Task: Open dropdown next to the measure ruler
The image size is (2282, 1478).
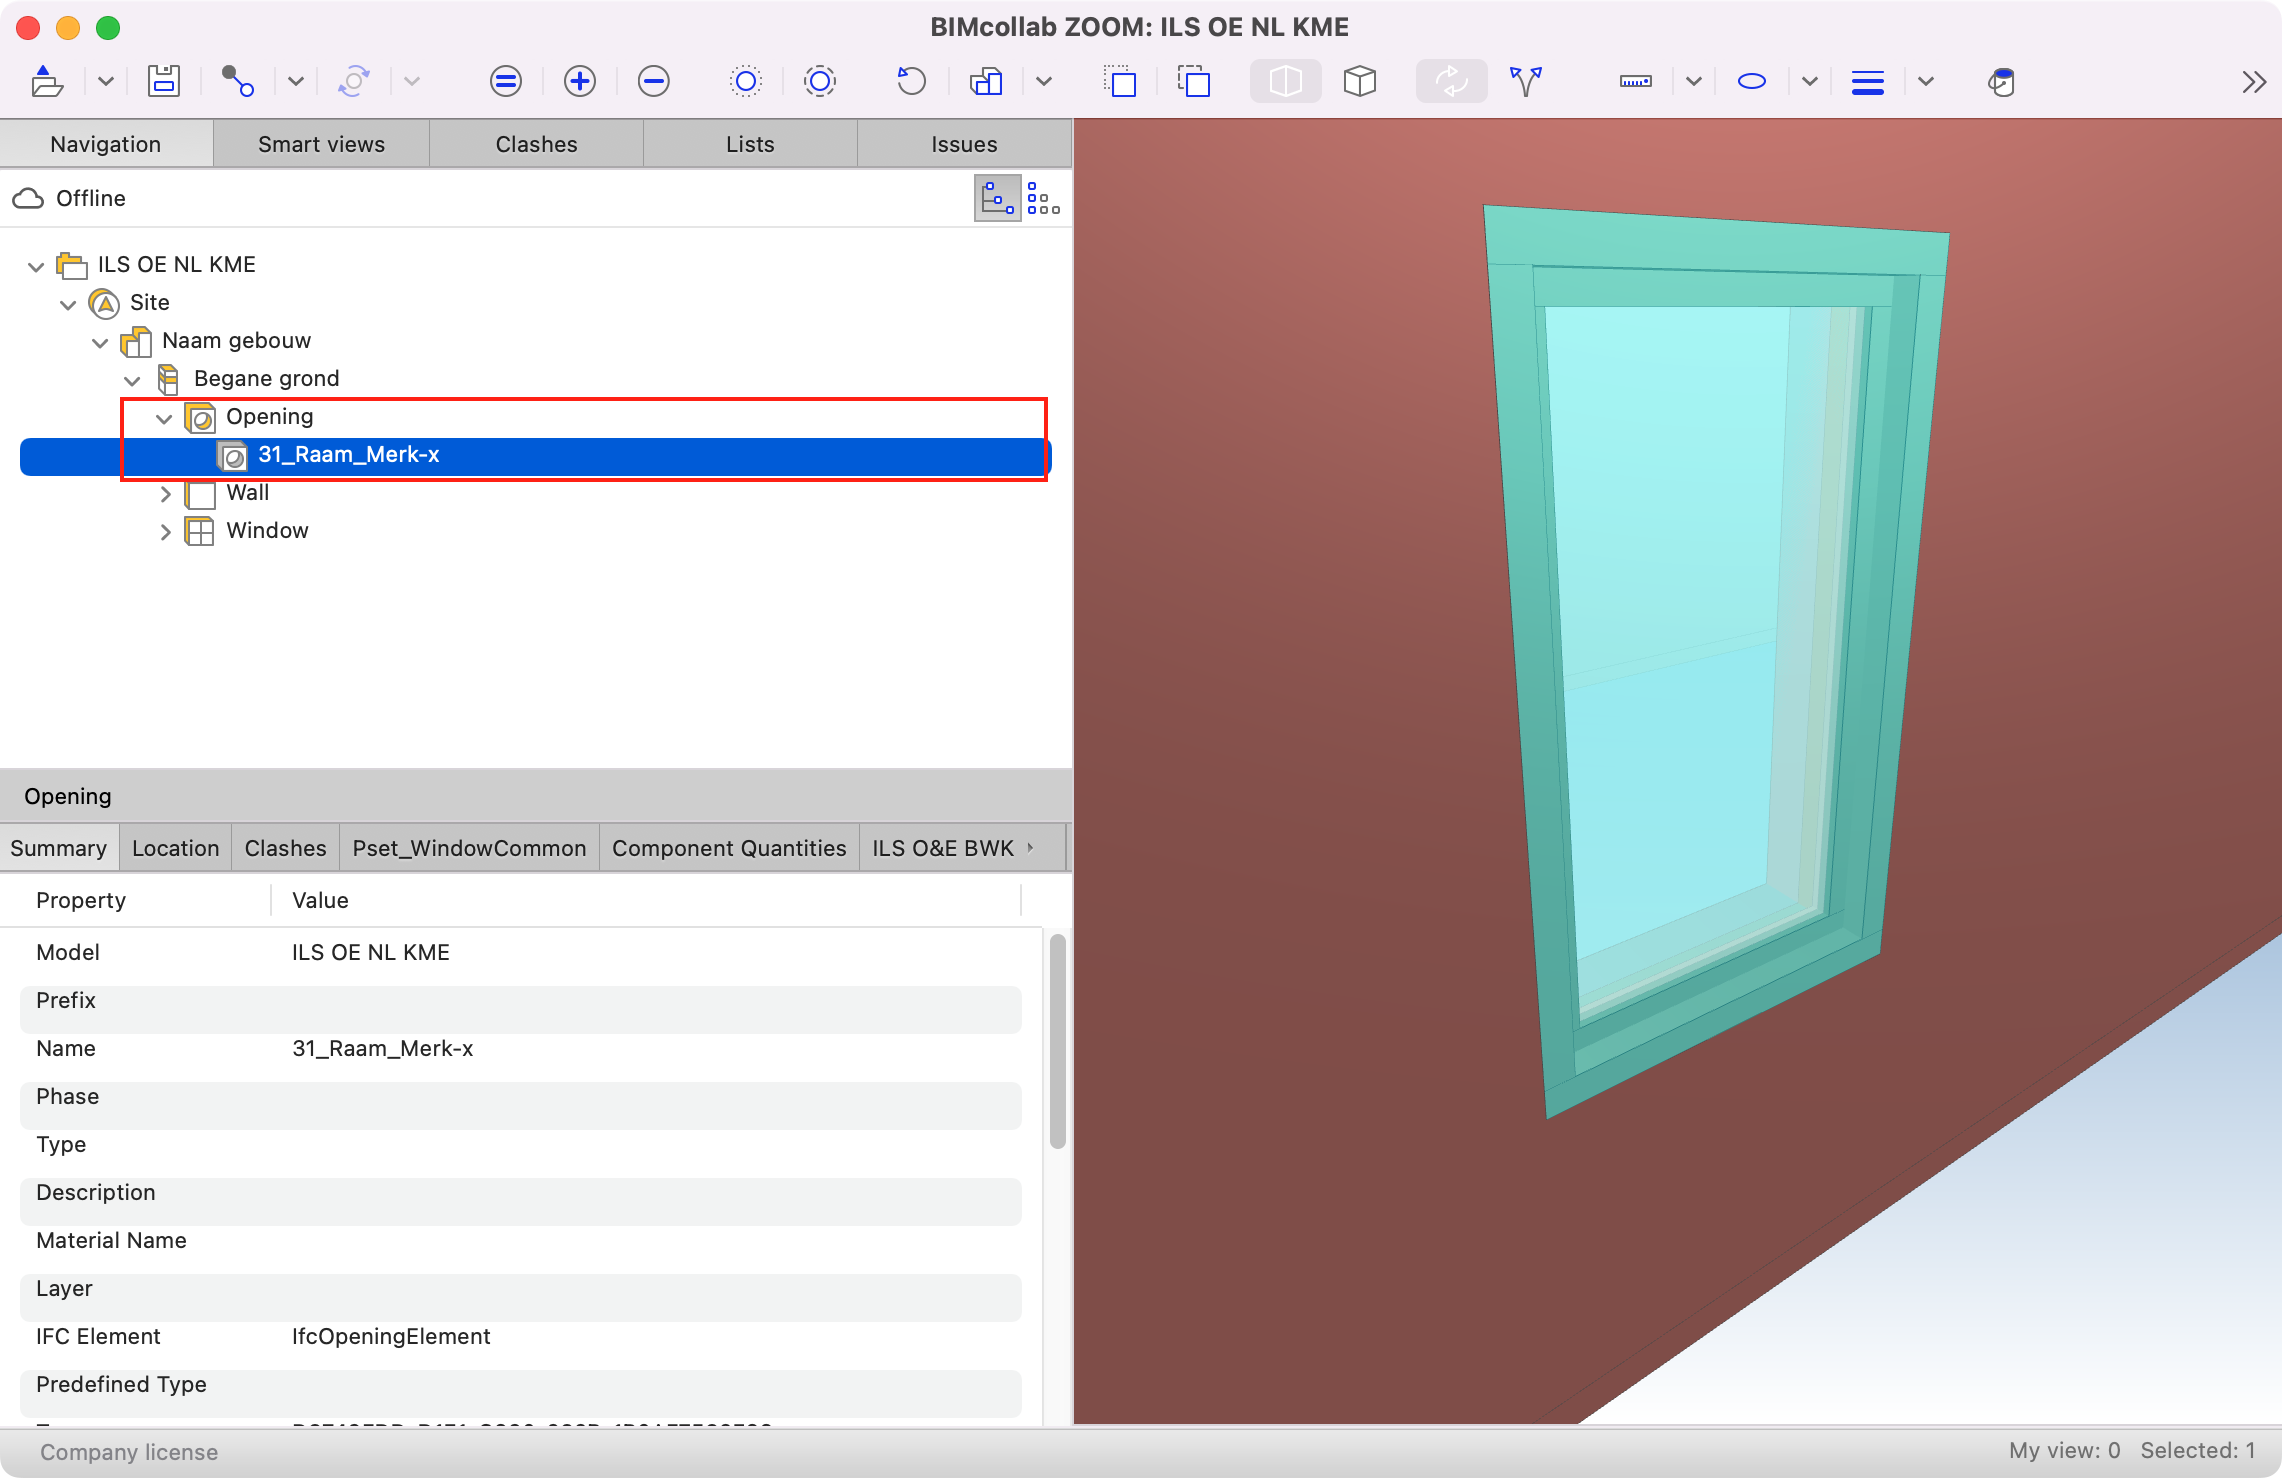Action: (x=1694, y=81)
